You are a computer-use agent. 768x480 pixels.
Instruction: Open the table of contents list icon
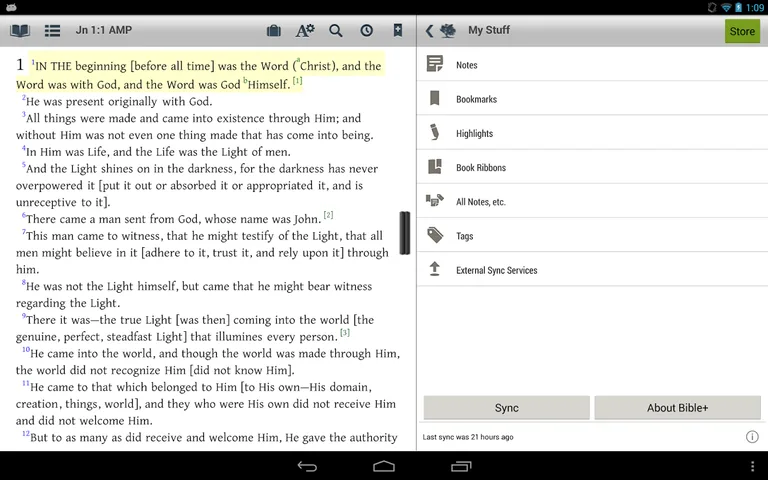click(x=52, y=31)
